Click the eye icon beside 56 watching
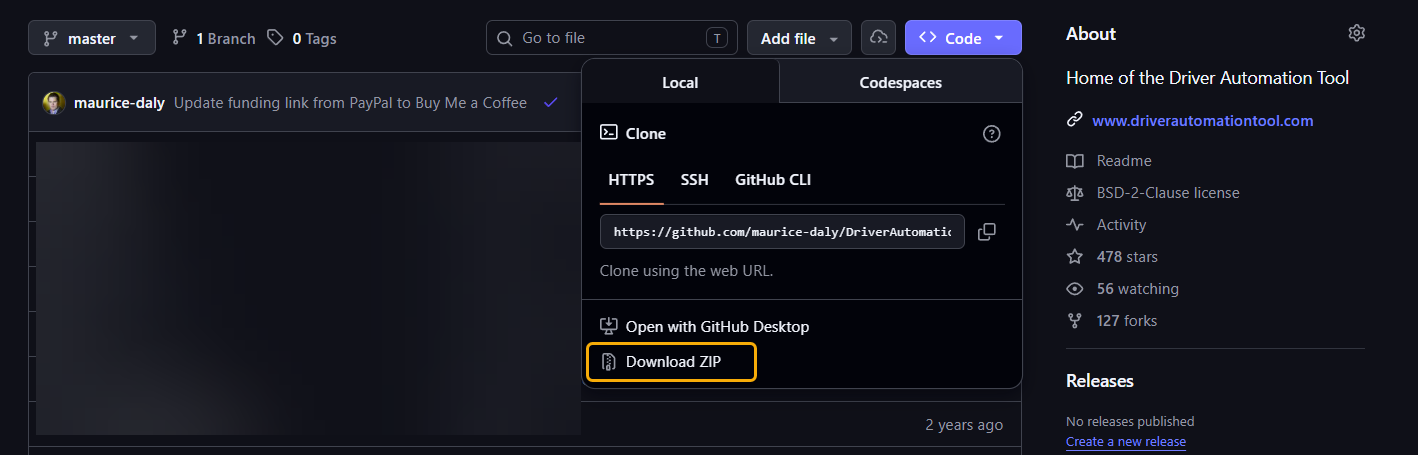 click(x=1075, y=288)
